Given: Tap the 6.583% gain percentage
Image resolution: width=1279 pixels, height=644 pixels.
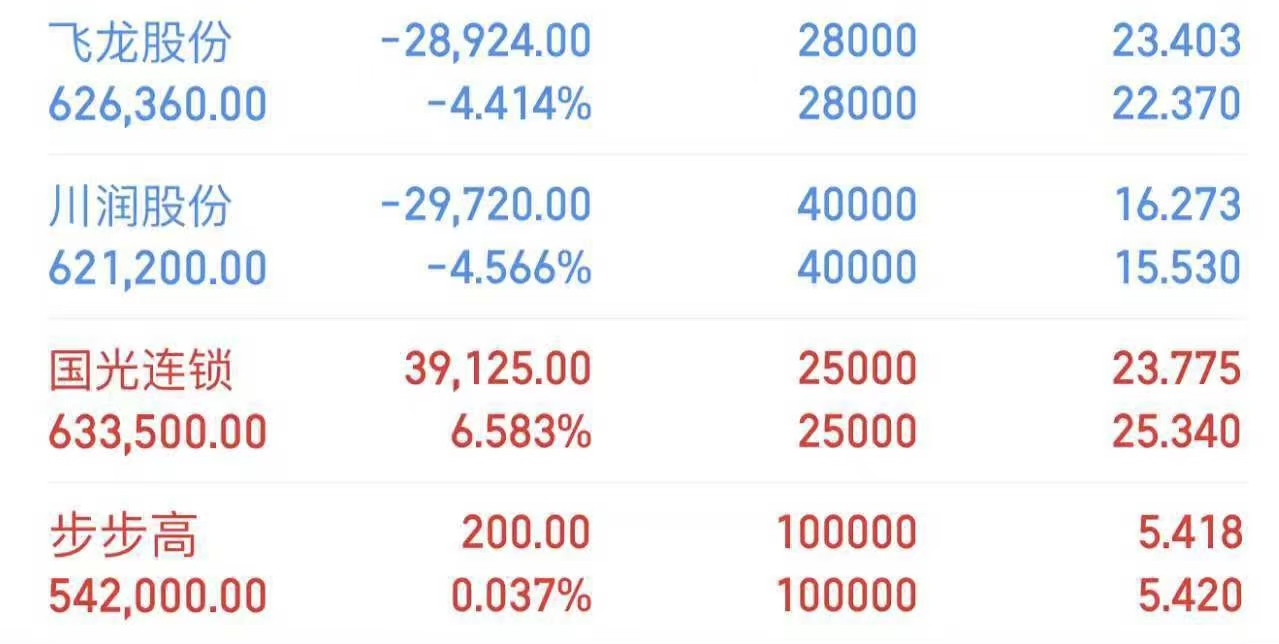Looking at the screenshot, I should point(519,433).
